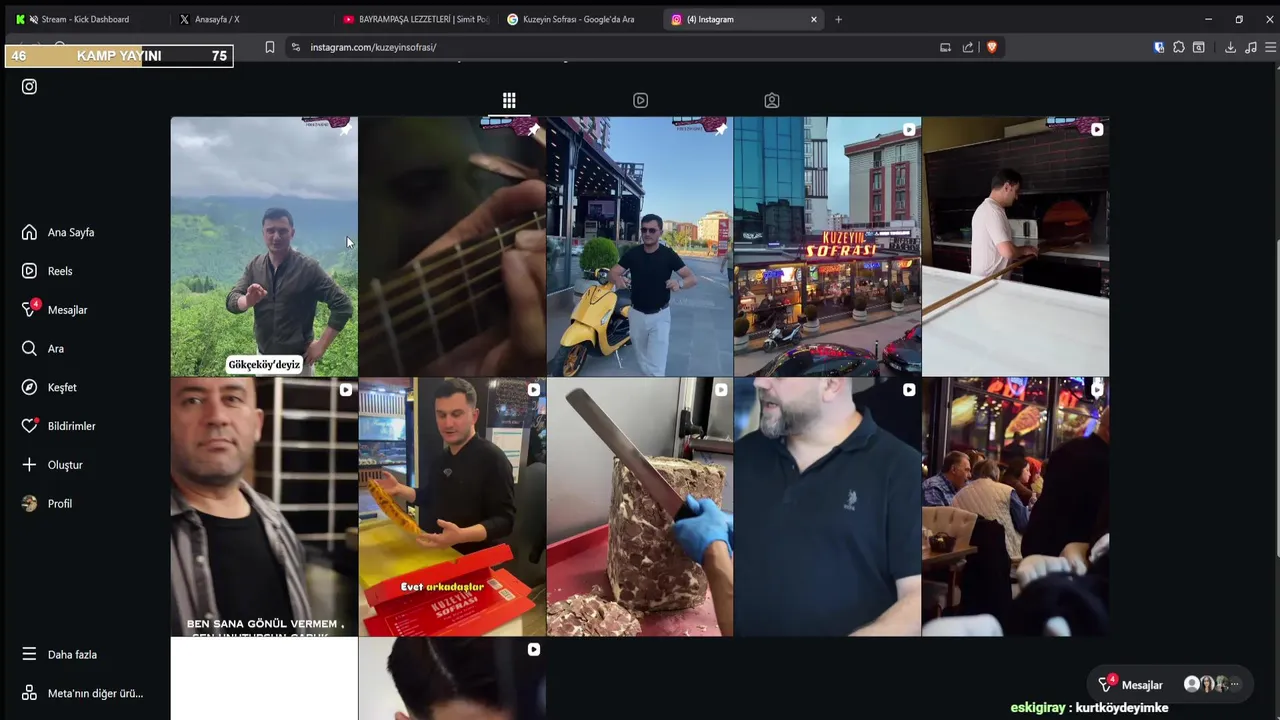Open Profil from sidebar
The width and height of the screenshot is (1280, 720).
coord(46,504)
